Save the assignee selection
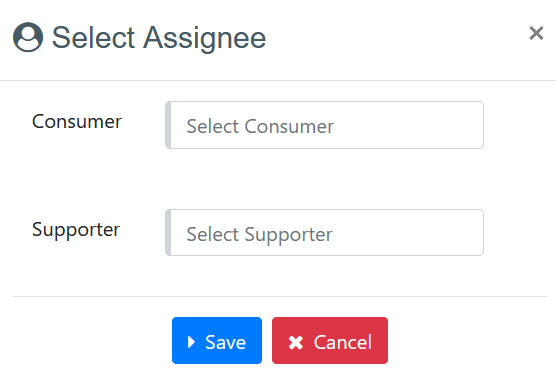 coord(217,340)
